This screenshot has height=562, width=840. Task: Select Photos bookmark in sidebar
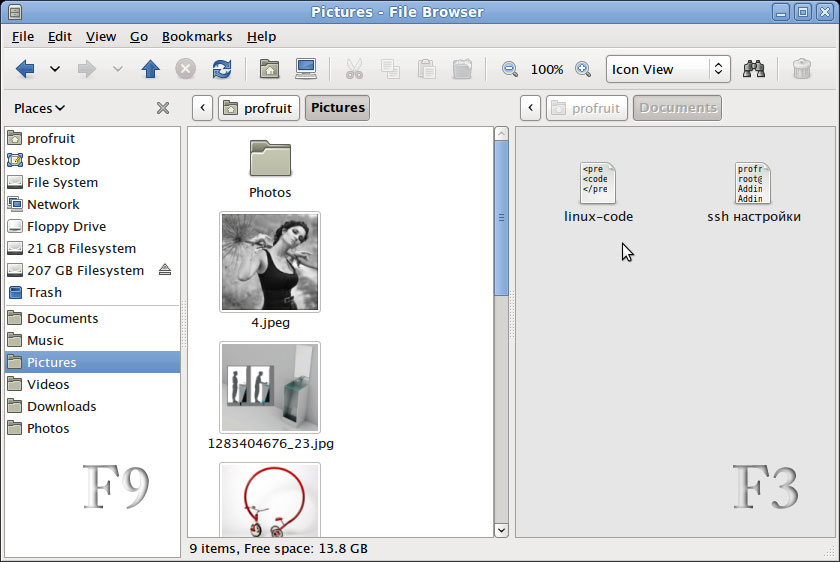(93, 428)
